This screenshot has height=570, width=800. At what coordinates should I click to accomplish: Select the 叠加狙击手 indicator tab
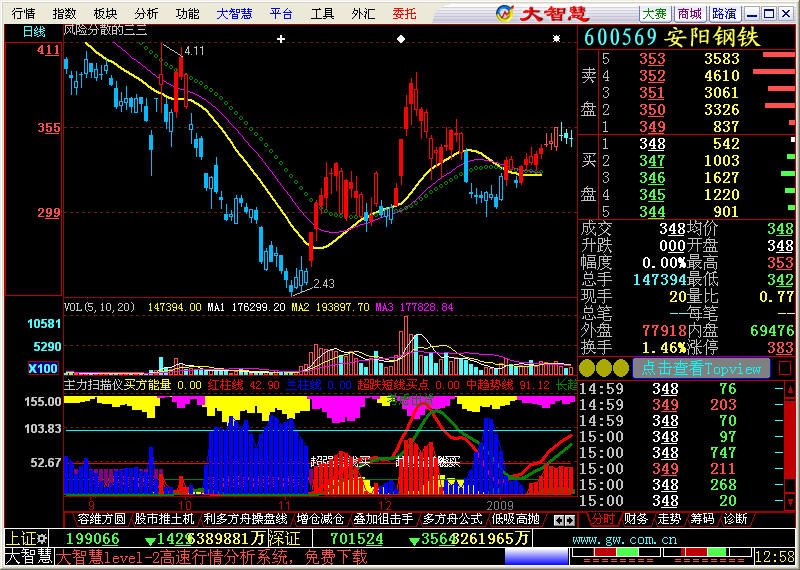pyautogui.click(x=383, y=519)
